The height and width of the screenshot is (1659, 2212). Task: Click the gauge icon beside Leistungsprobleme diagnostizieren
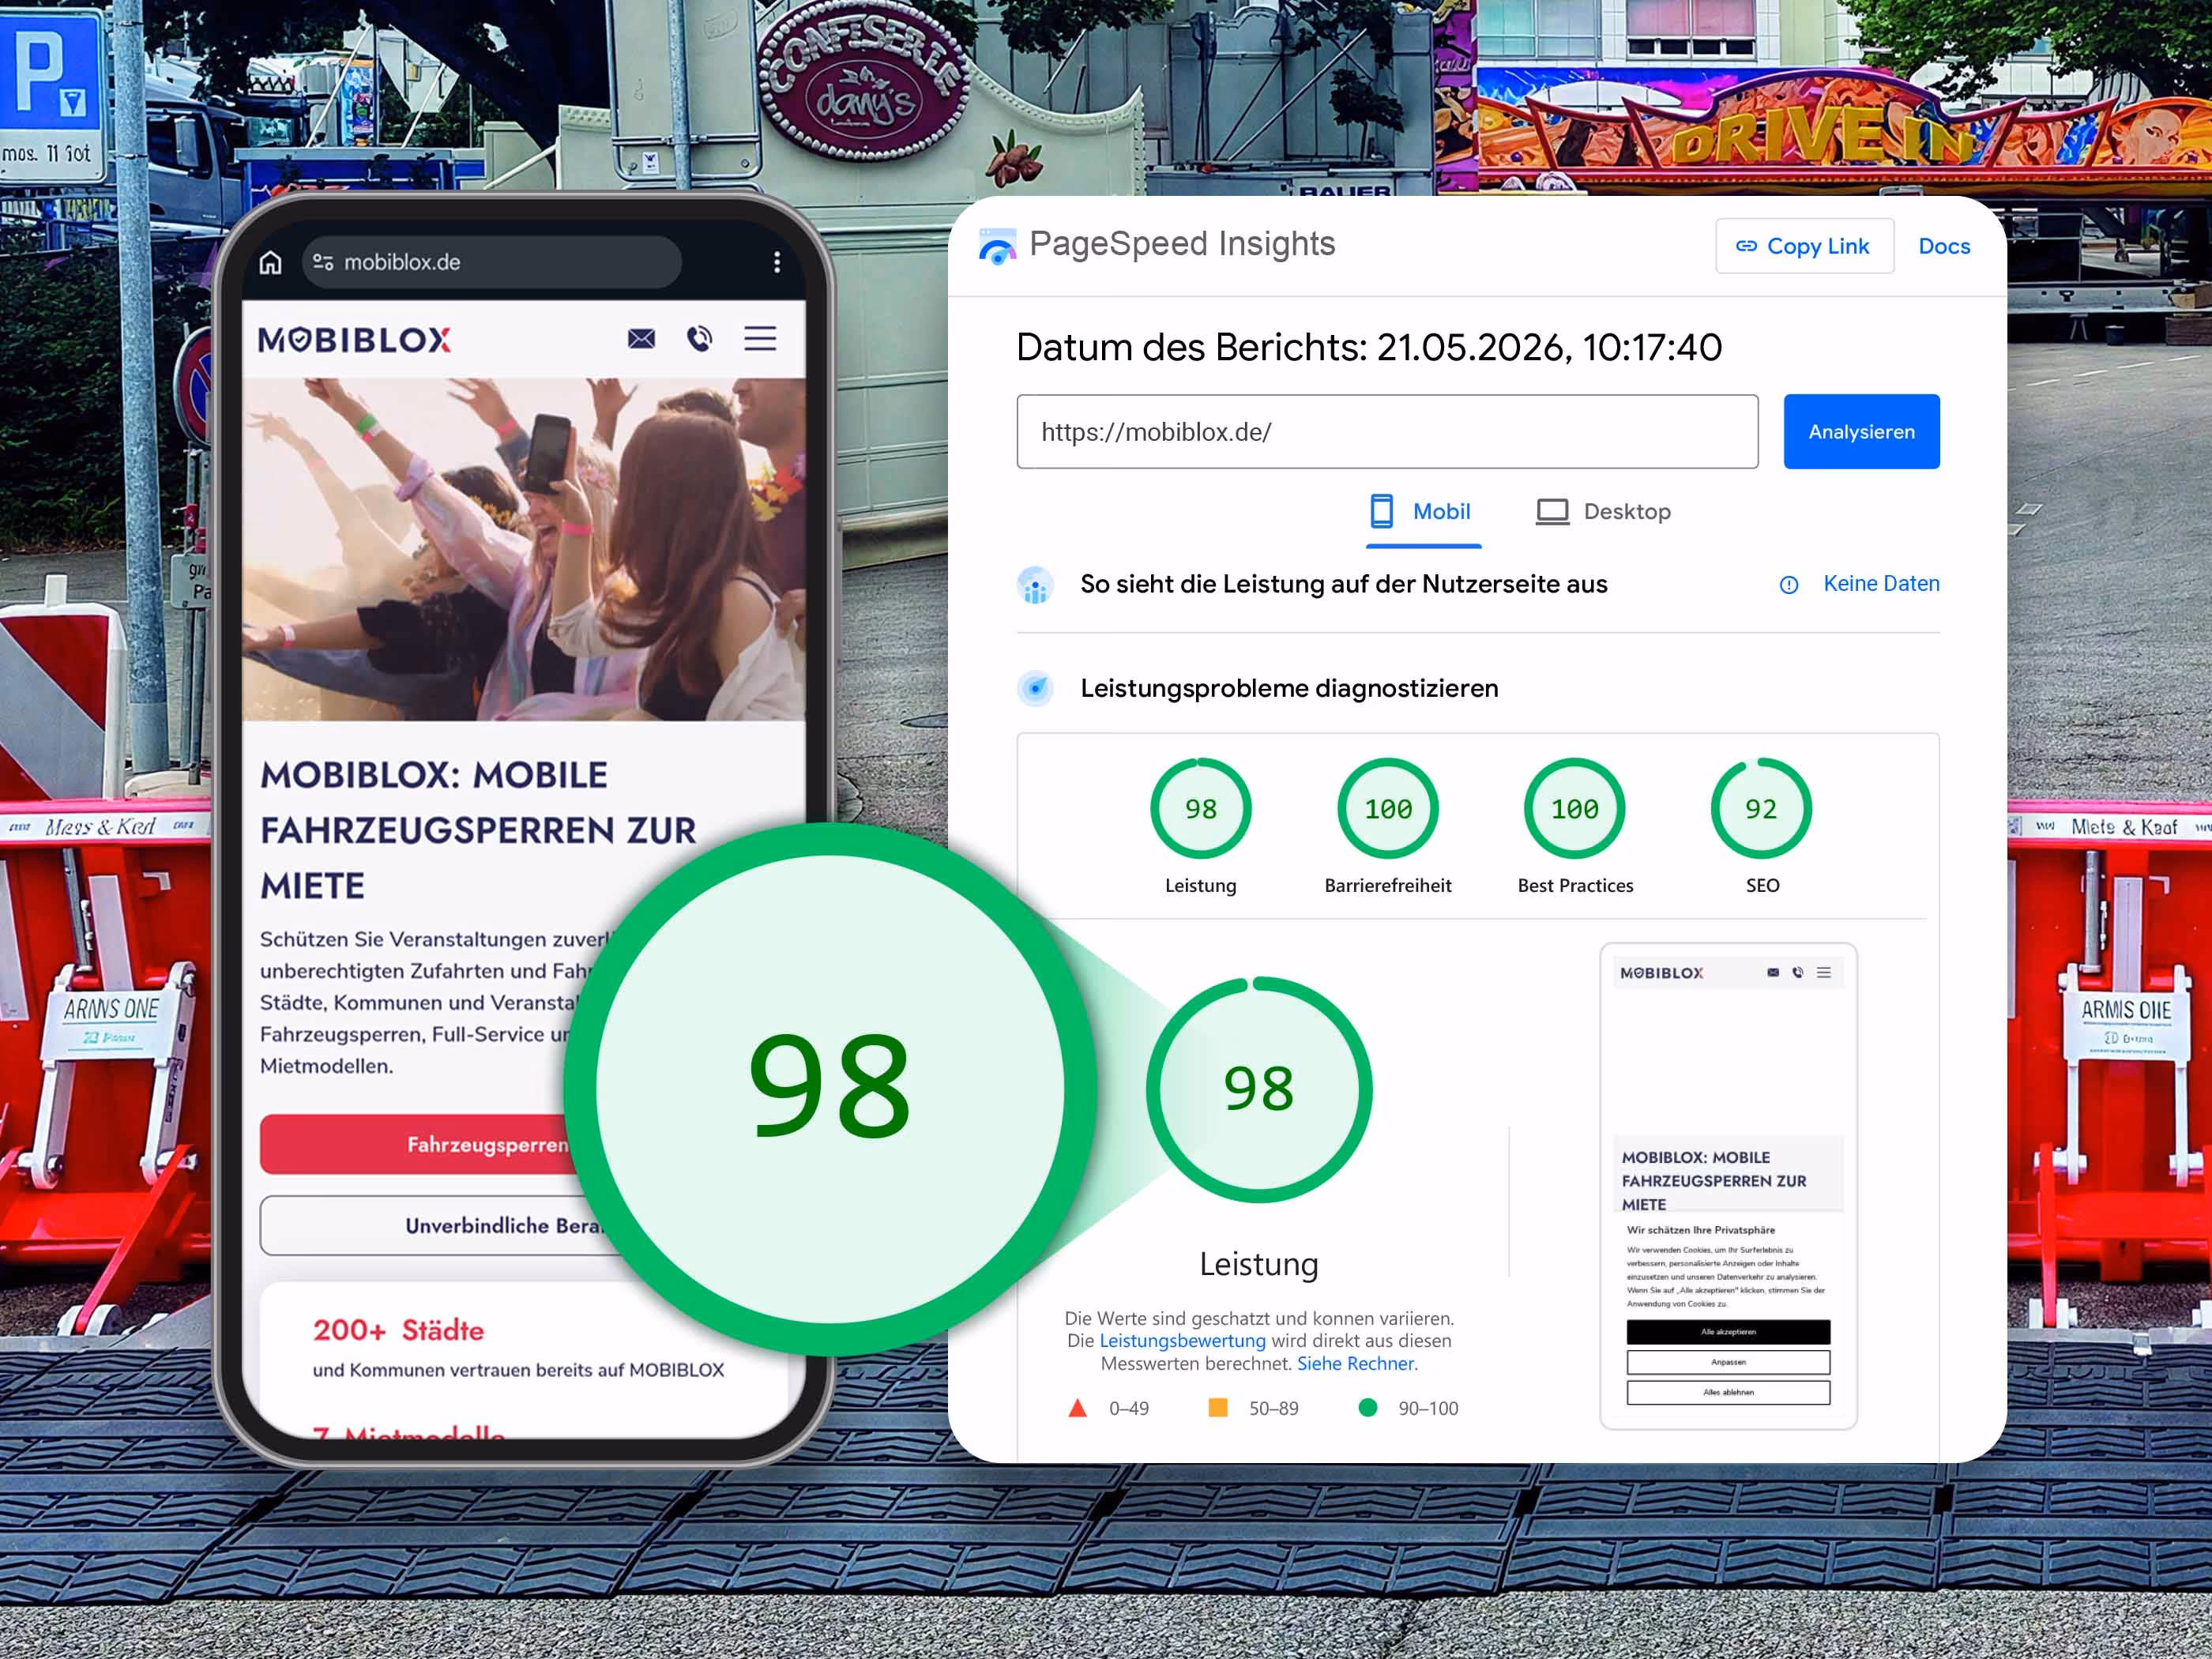click(1035, 688)
